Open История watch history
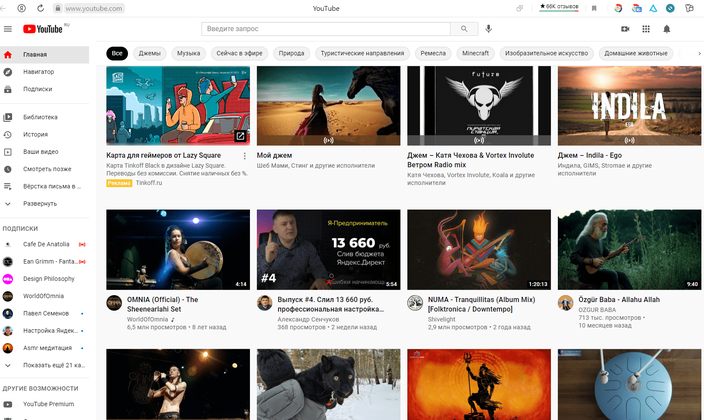The image size is (704, 420). click(x=44, y=134)
